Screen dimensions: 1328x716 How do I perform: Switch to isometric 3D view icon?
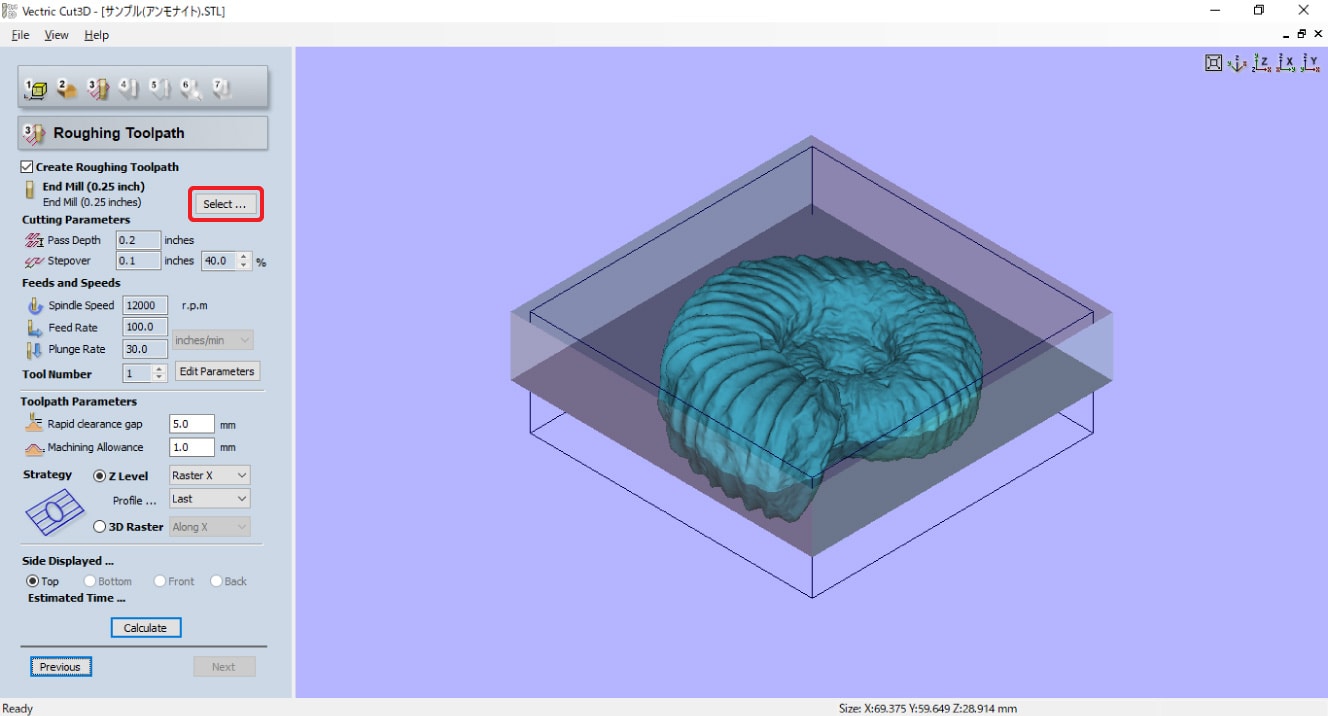pyautogui.click(x=1237, y=63)
